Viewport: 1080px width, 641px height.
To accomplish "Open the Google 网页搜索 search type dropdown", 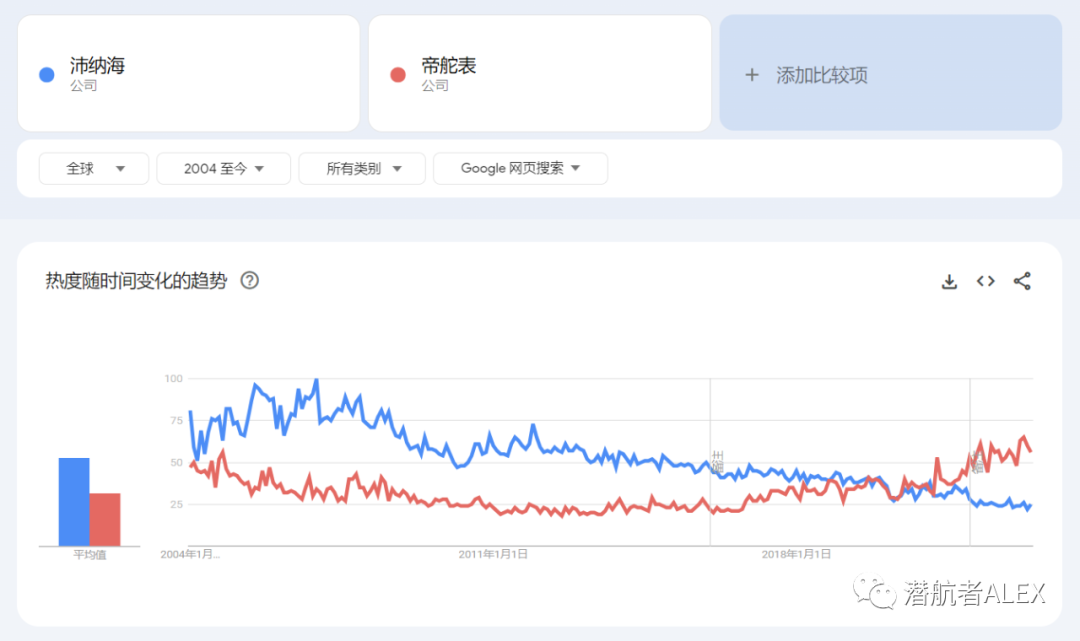I will [520, 169].
